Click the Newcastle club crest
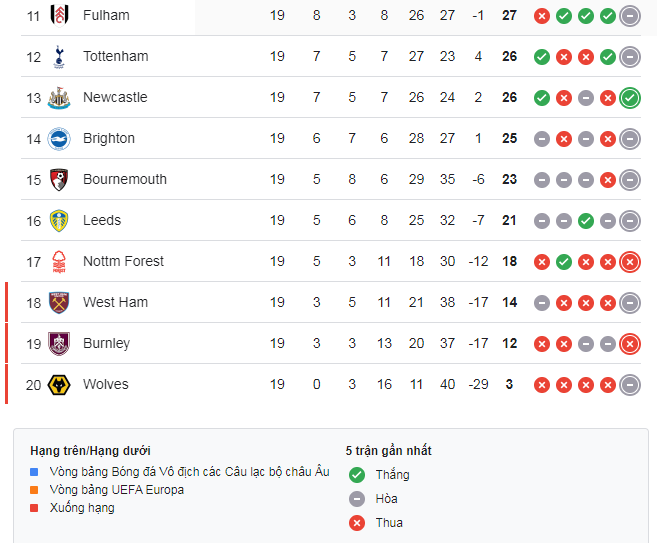671x543 pixels. pyautogui.click(x=58, y=97)
